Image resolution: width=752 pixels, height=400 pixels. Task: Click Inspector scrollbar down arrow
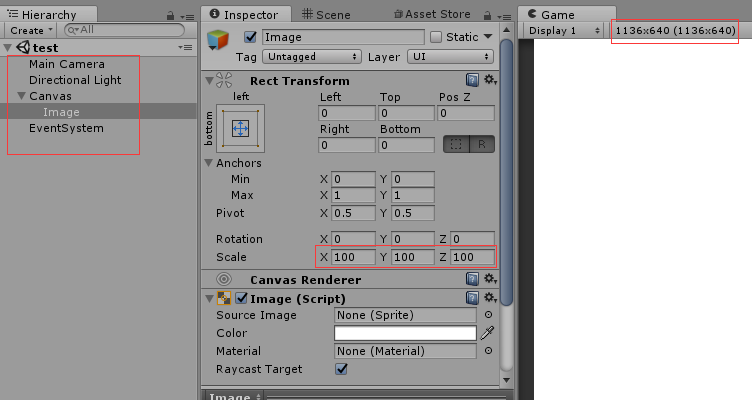click(x=506, y=380)
